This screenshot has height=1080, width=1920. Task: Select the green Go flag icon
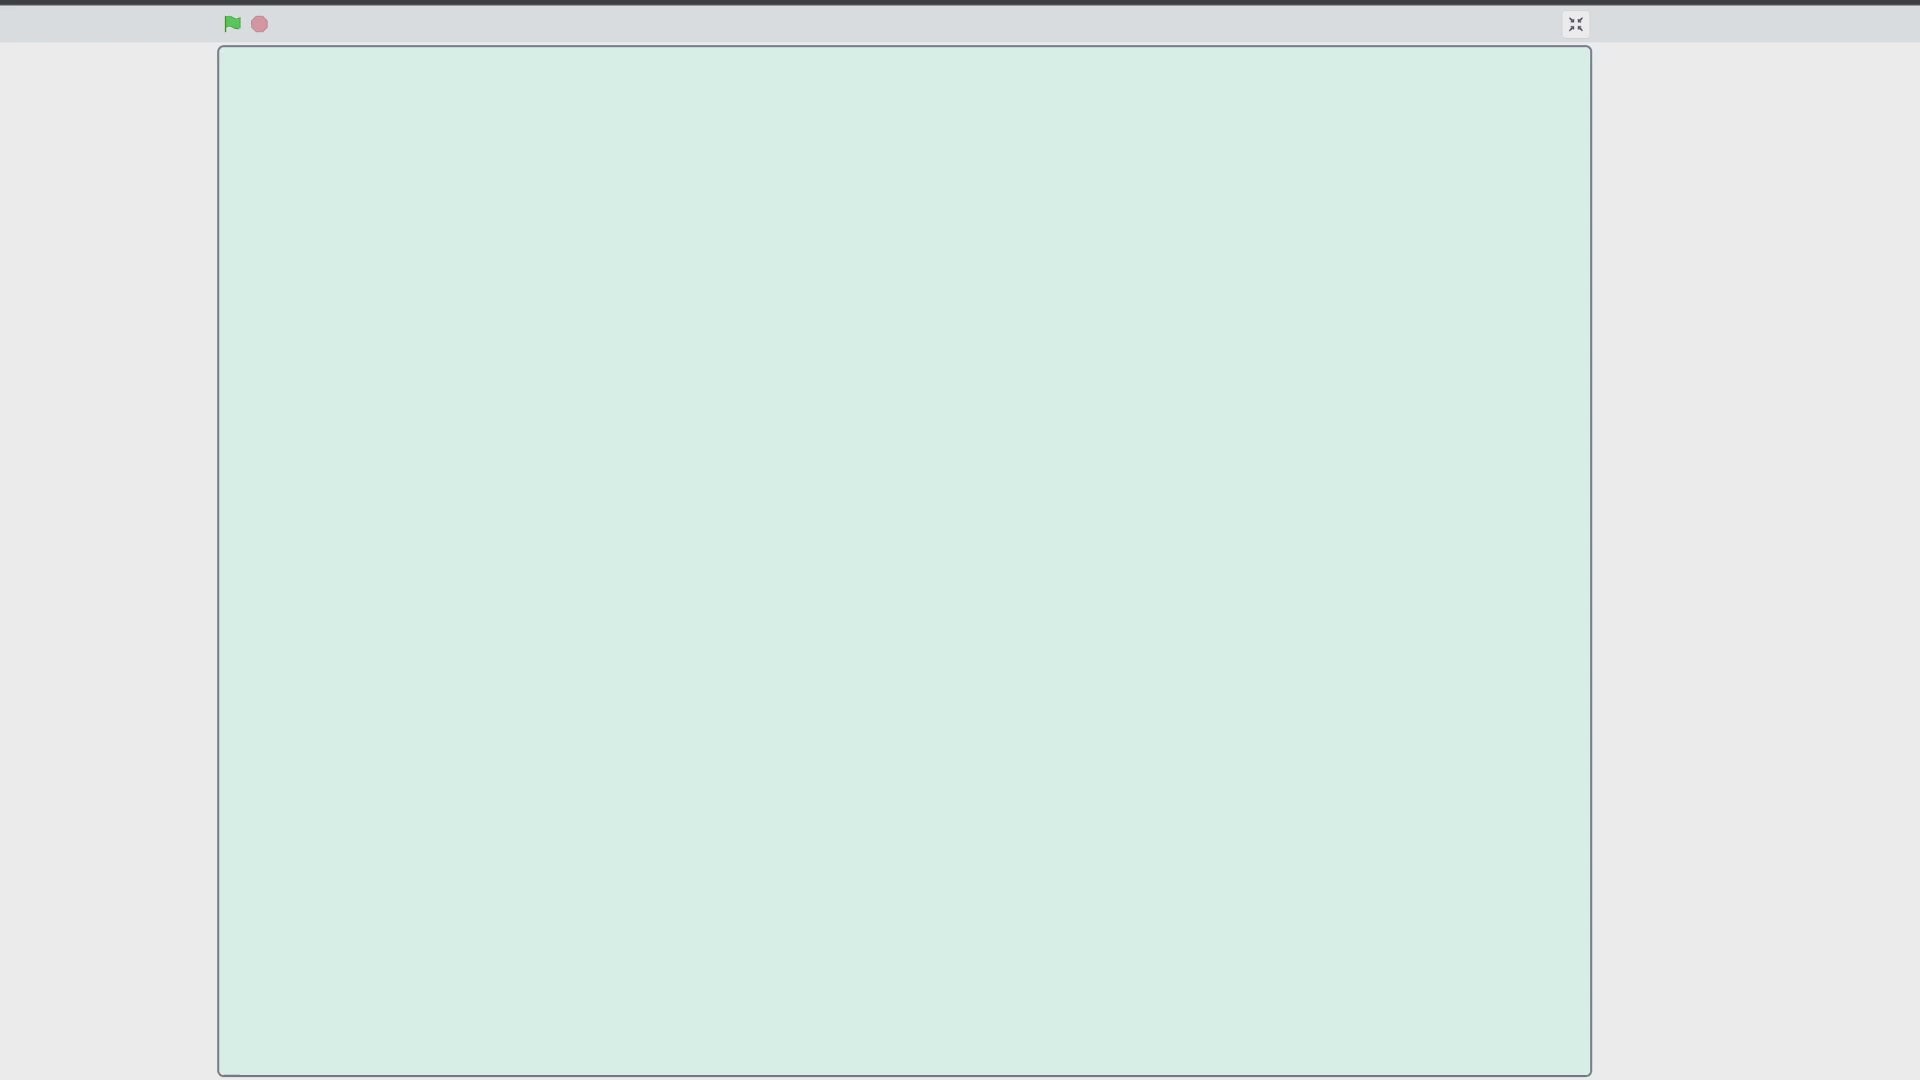pos(232,24)
